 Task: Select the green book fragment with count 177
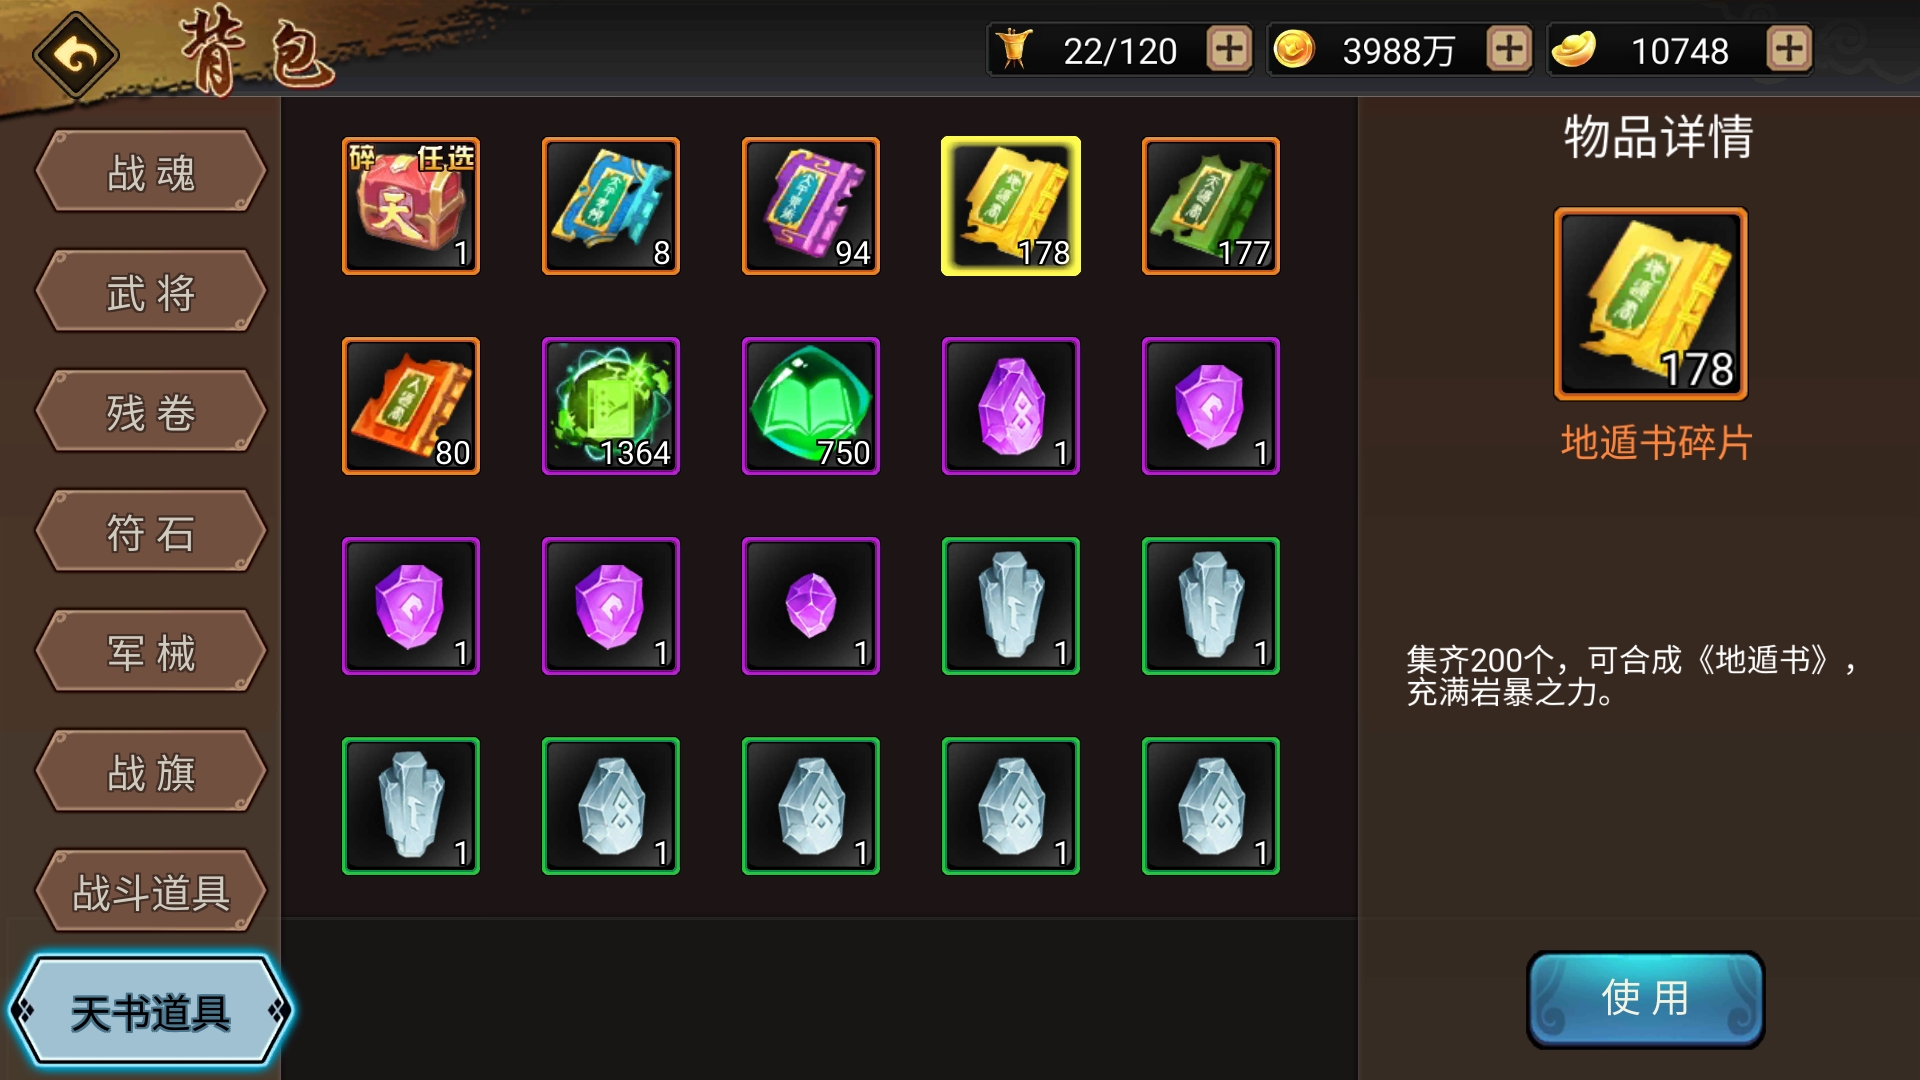(1211, 206)
